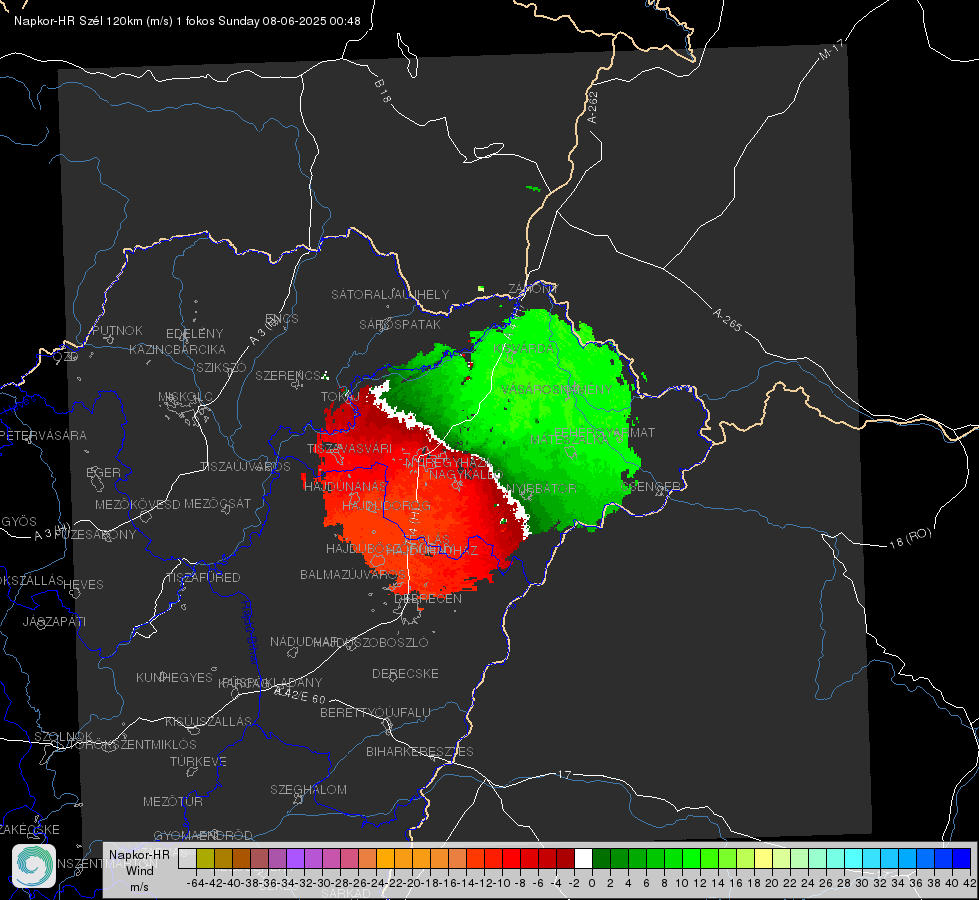Select the darkest green swatch above 0
The height and width of the screenshot is (900, 979).
pyautogui.click(x=601, y=858)
